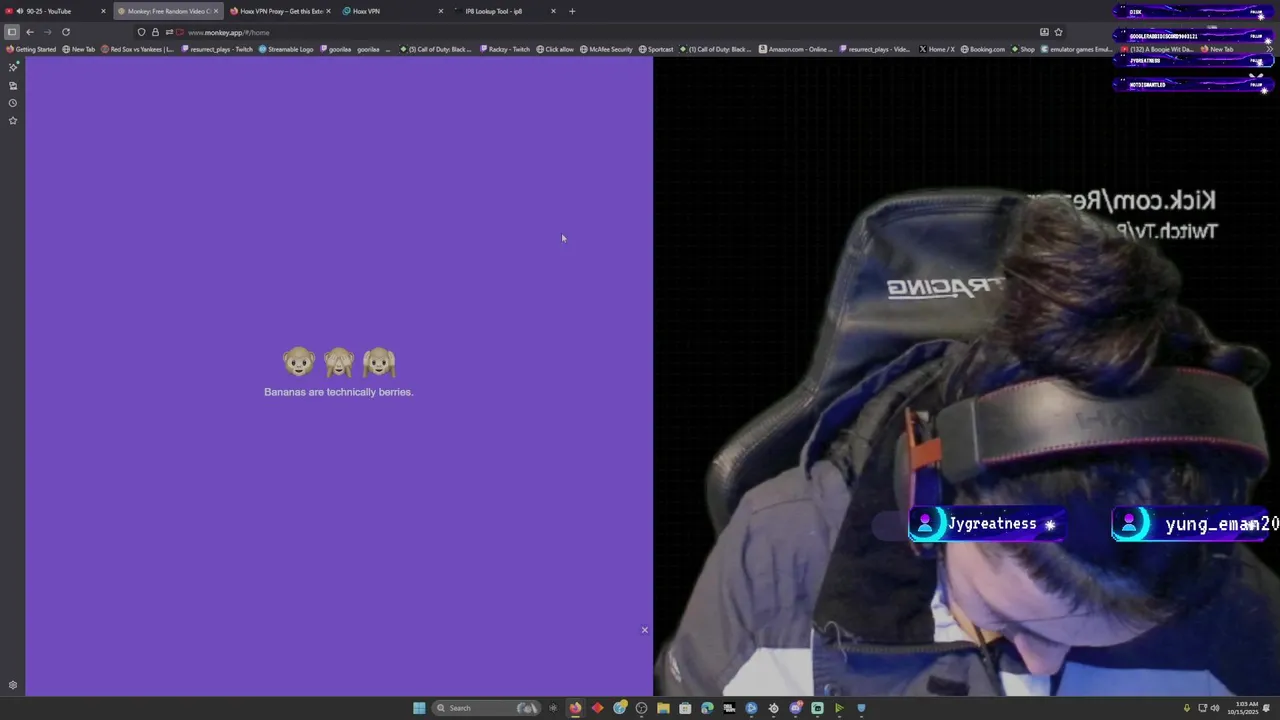Click the taskbar Search box
Viewport: 1280px width, 720px height.
pos(487,708)
